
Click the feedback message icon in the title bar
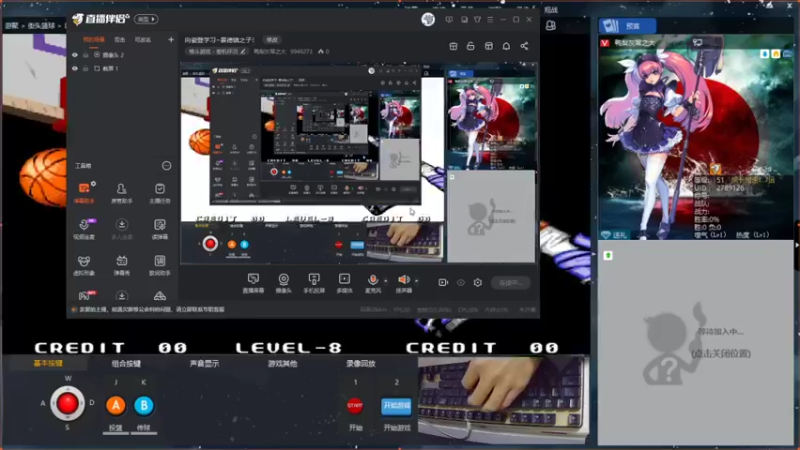click(x=449, y=19)
